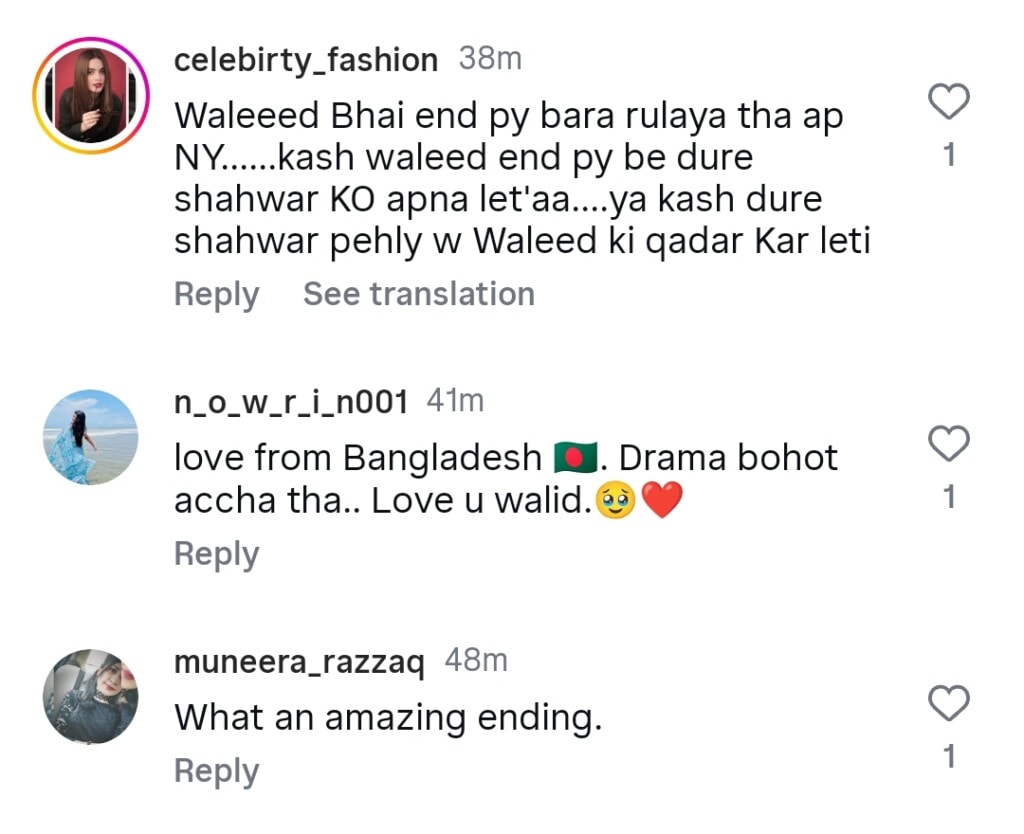Reply to celebirty_fashion's comment

point(215,293)
